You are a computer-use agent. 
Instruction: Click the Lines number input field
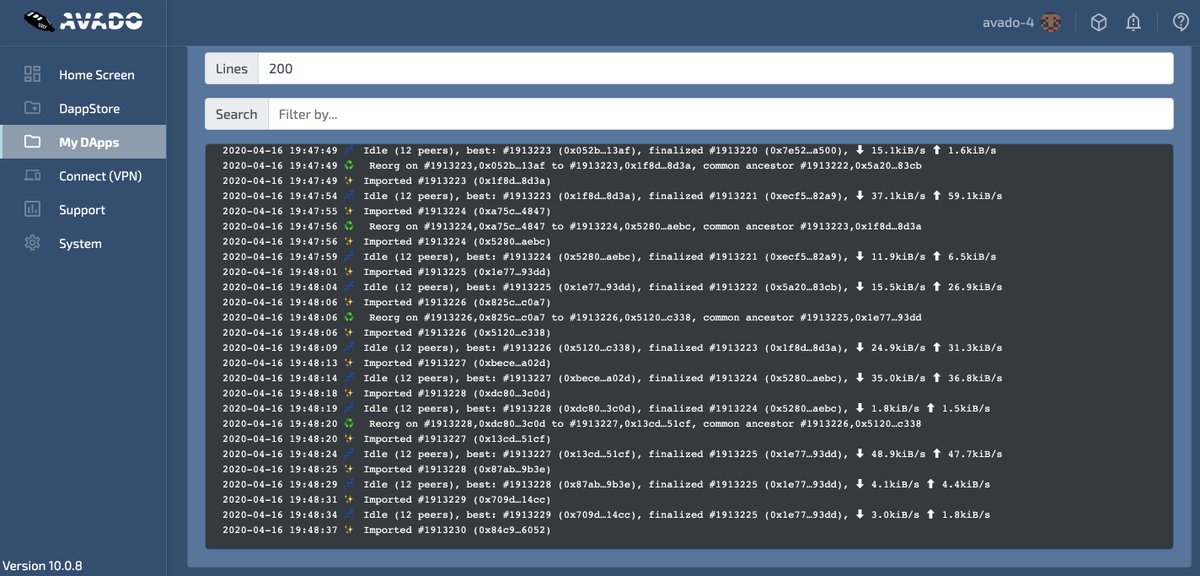[715, 69]
